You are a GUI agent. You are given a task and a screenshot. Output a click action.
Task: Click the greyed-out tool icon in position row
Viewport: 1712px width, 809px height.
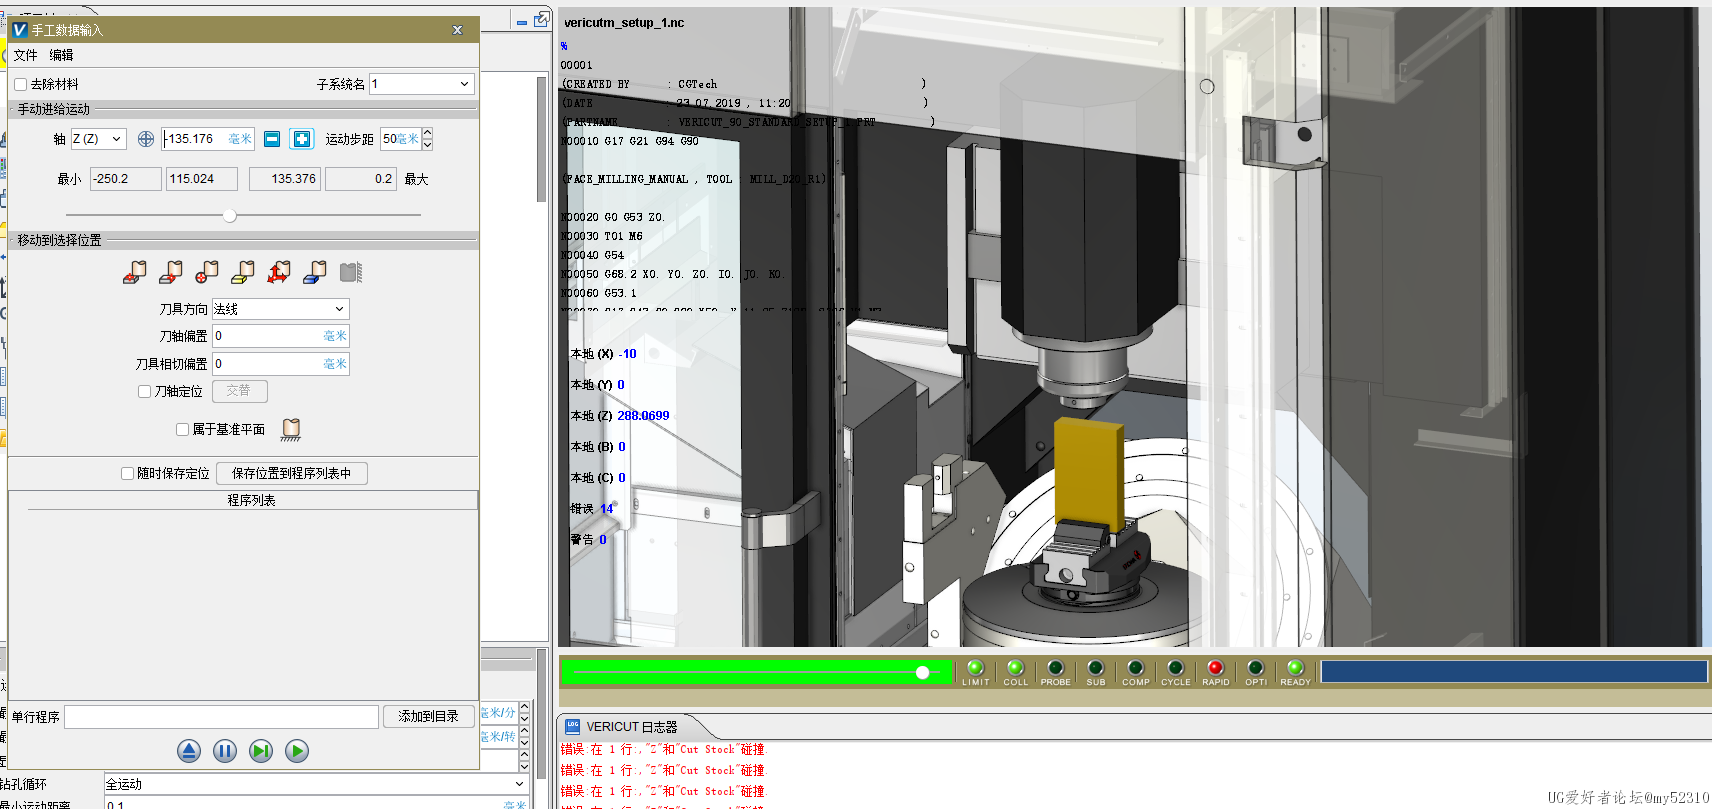pyautogui.click(x=351, y=272)
